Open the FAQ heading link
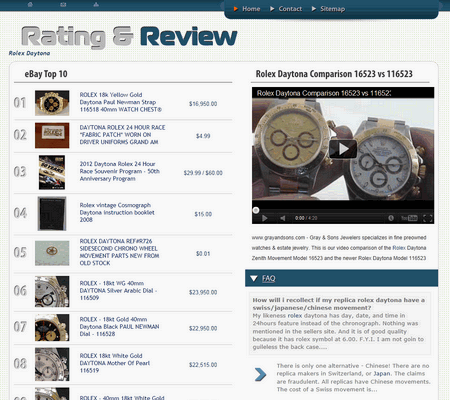 tap(268, 278)
